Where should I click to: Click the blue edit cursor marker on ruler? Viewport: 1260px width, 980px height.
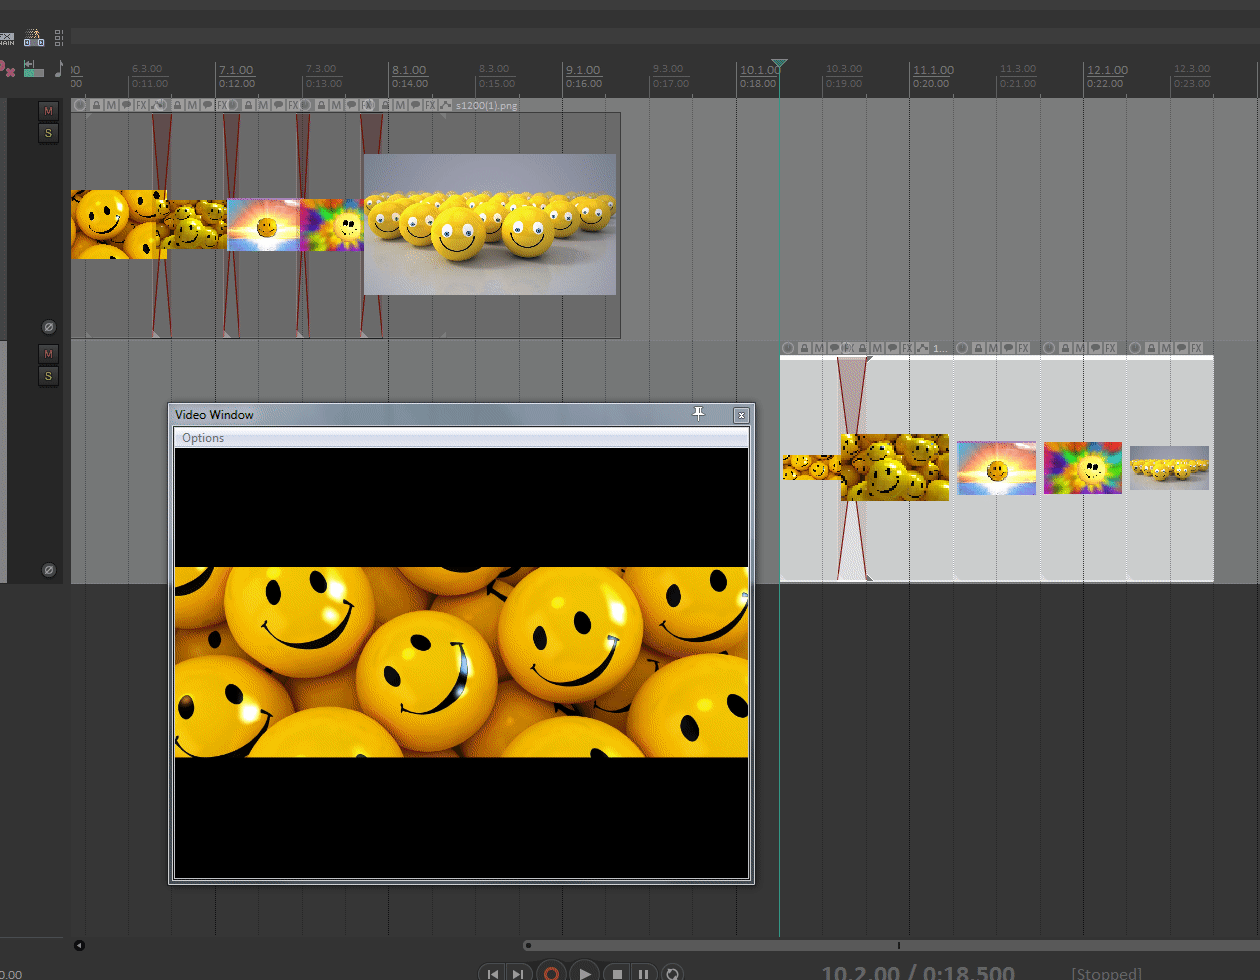[x=779, y=64]
